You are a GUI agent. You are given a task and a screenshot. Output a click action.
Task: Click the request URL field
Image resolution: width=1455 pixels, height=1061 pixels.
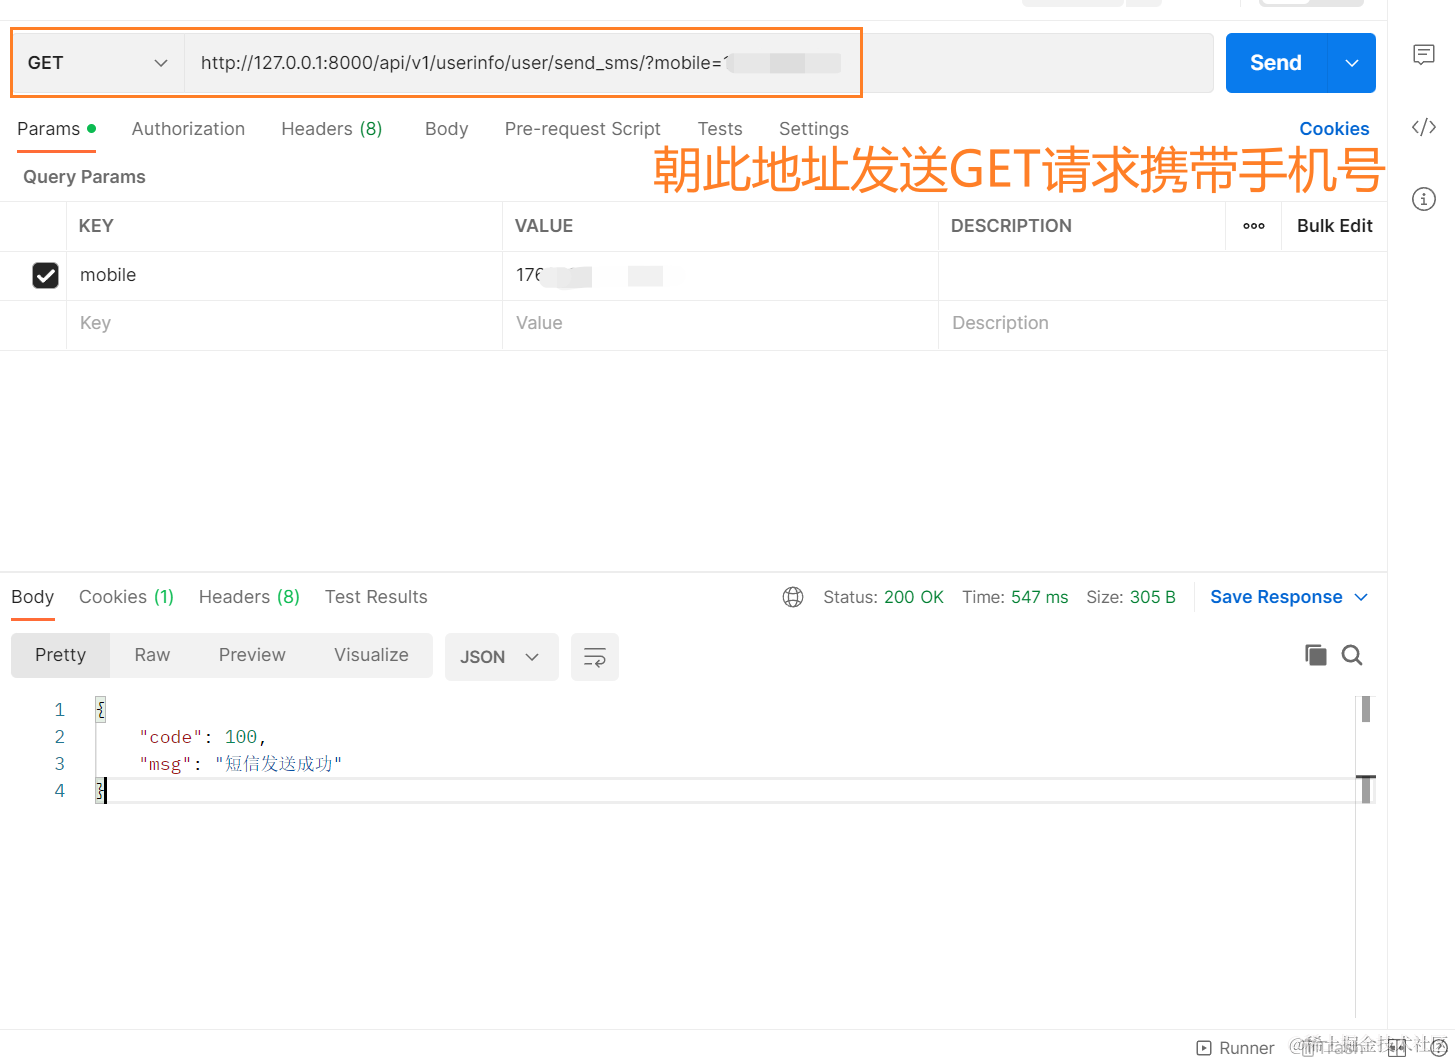[698, 63]
